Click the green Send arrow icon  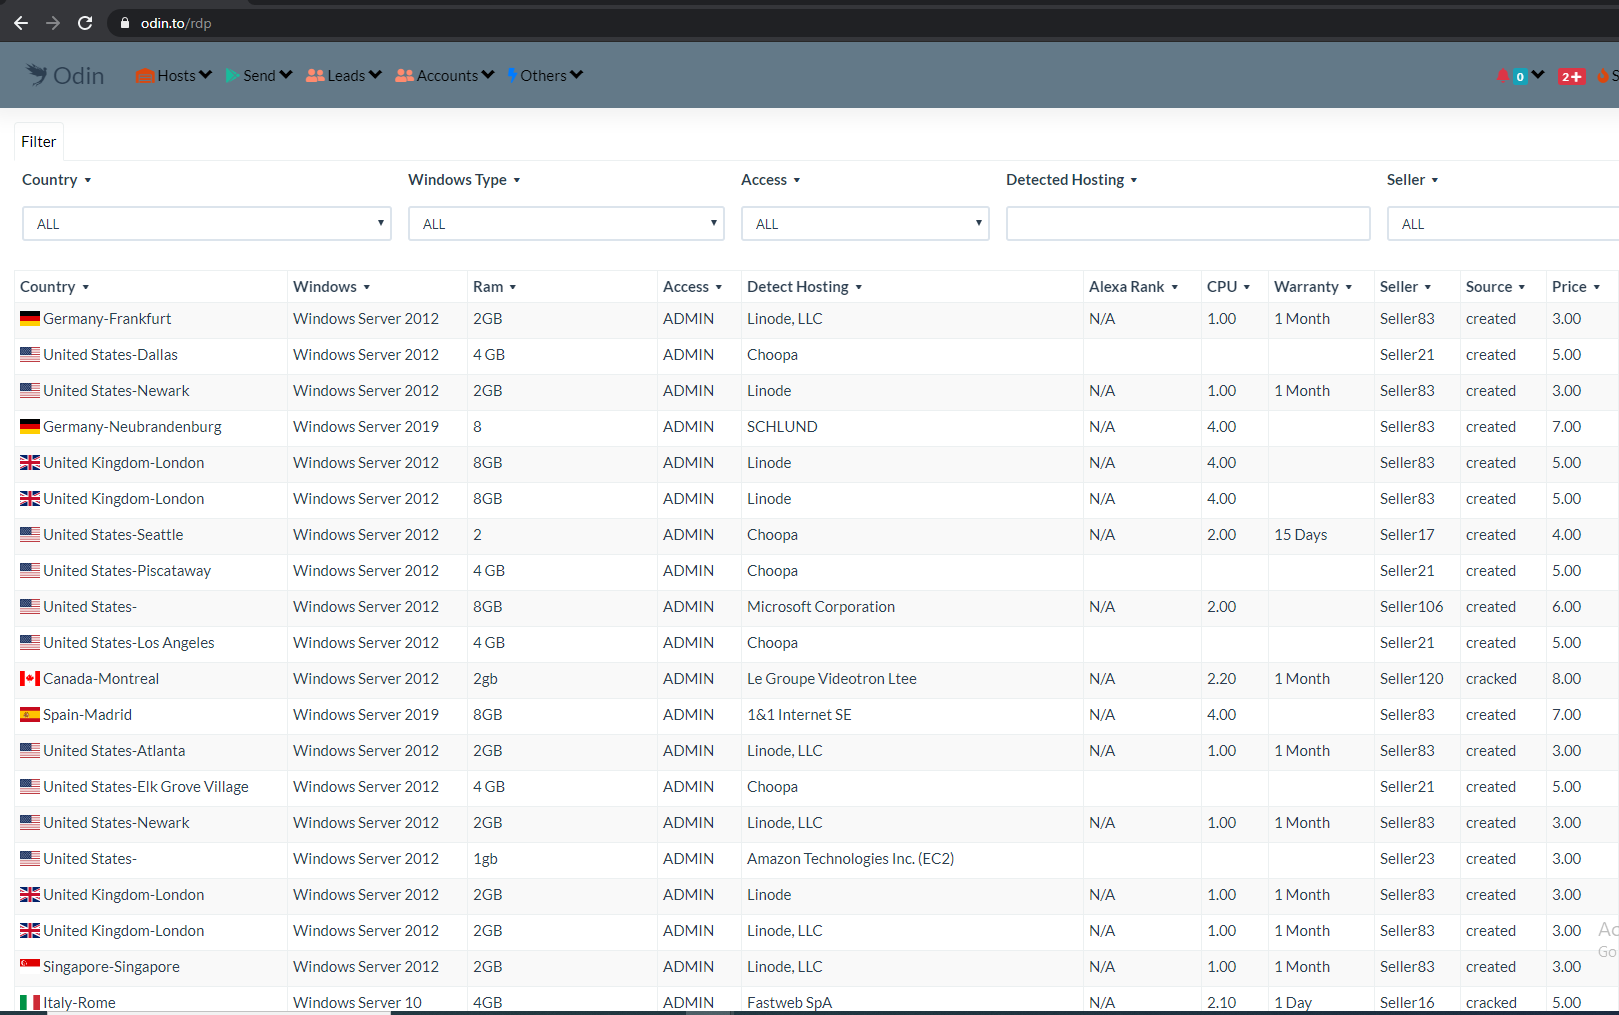tap(232, 76)
